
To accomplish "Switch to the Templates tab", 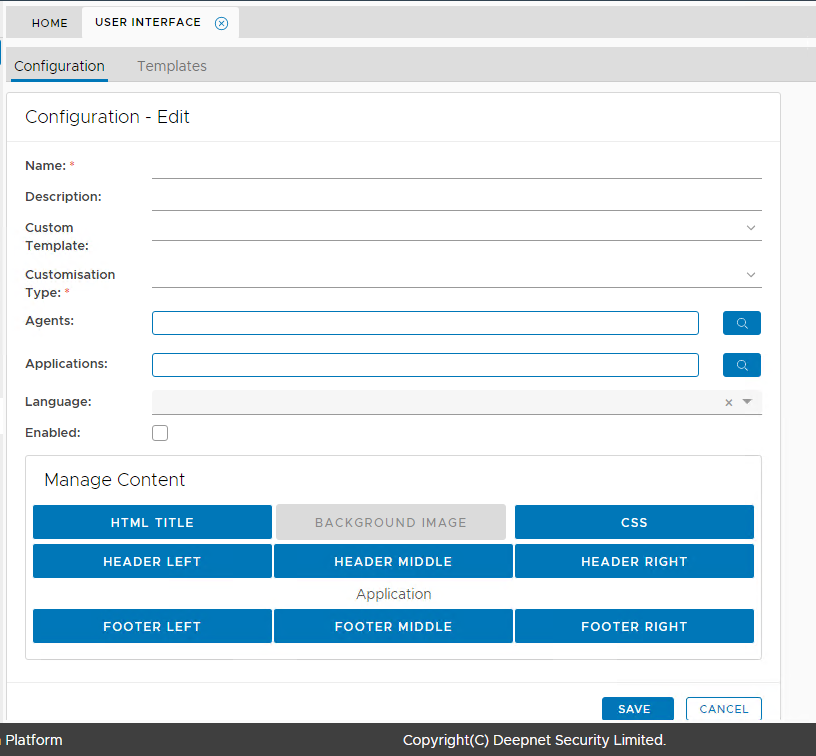I will (172, 66).
